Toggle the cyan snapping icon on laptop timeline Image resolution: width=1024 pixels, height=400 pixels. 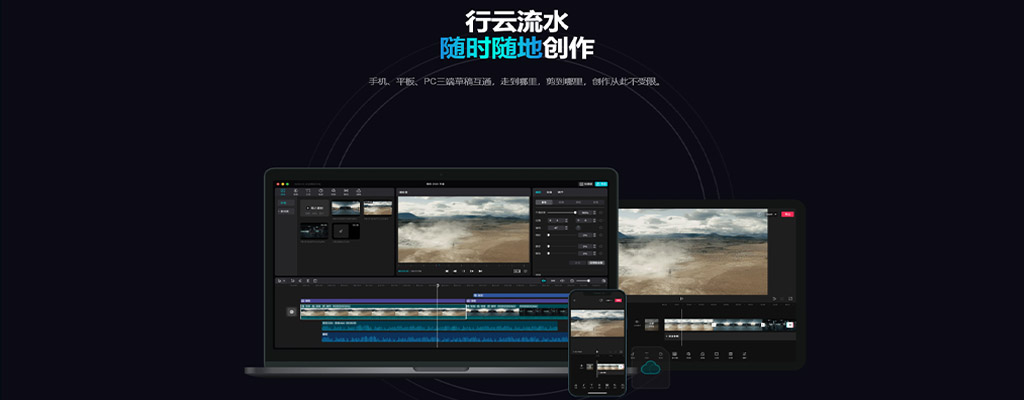[x=543, y=280]
